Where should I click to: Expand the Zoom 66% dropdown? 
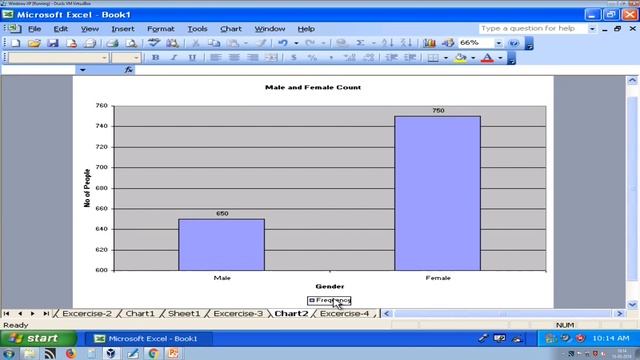click(x=498, y=43)
